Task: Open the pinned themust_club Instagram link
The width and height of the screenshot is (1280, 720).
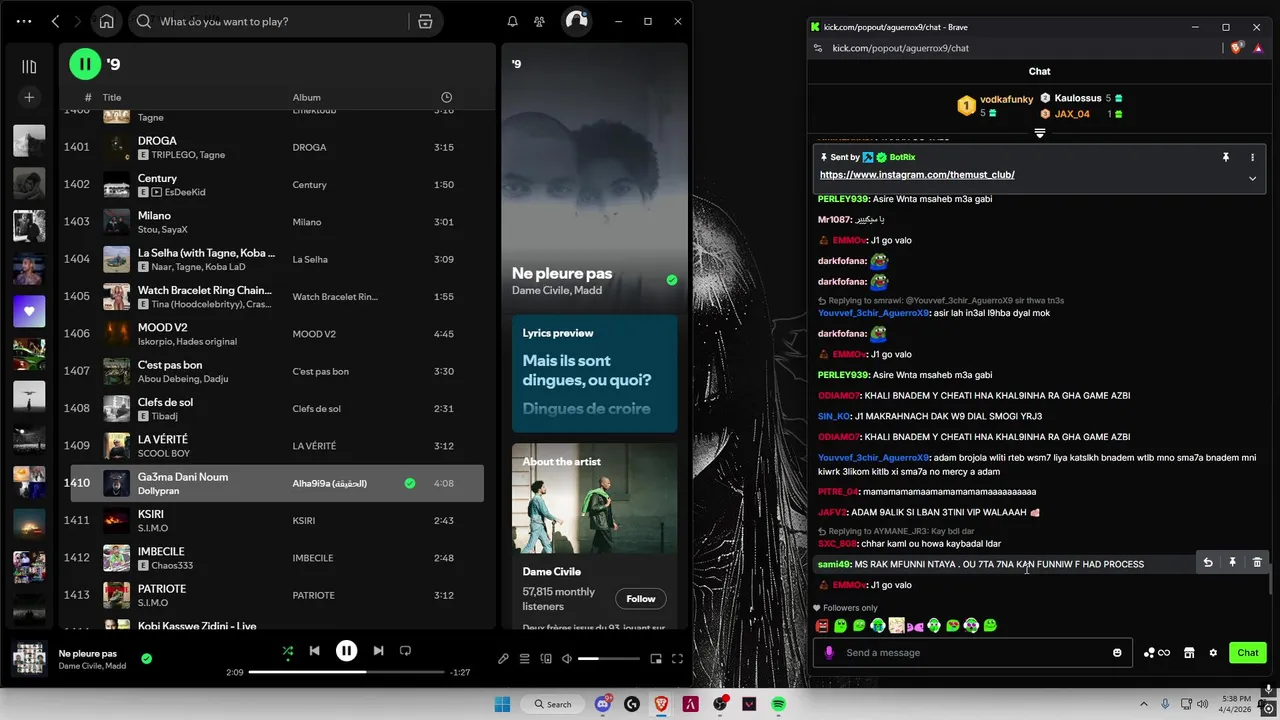Action: (917, 175)
